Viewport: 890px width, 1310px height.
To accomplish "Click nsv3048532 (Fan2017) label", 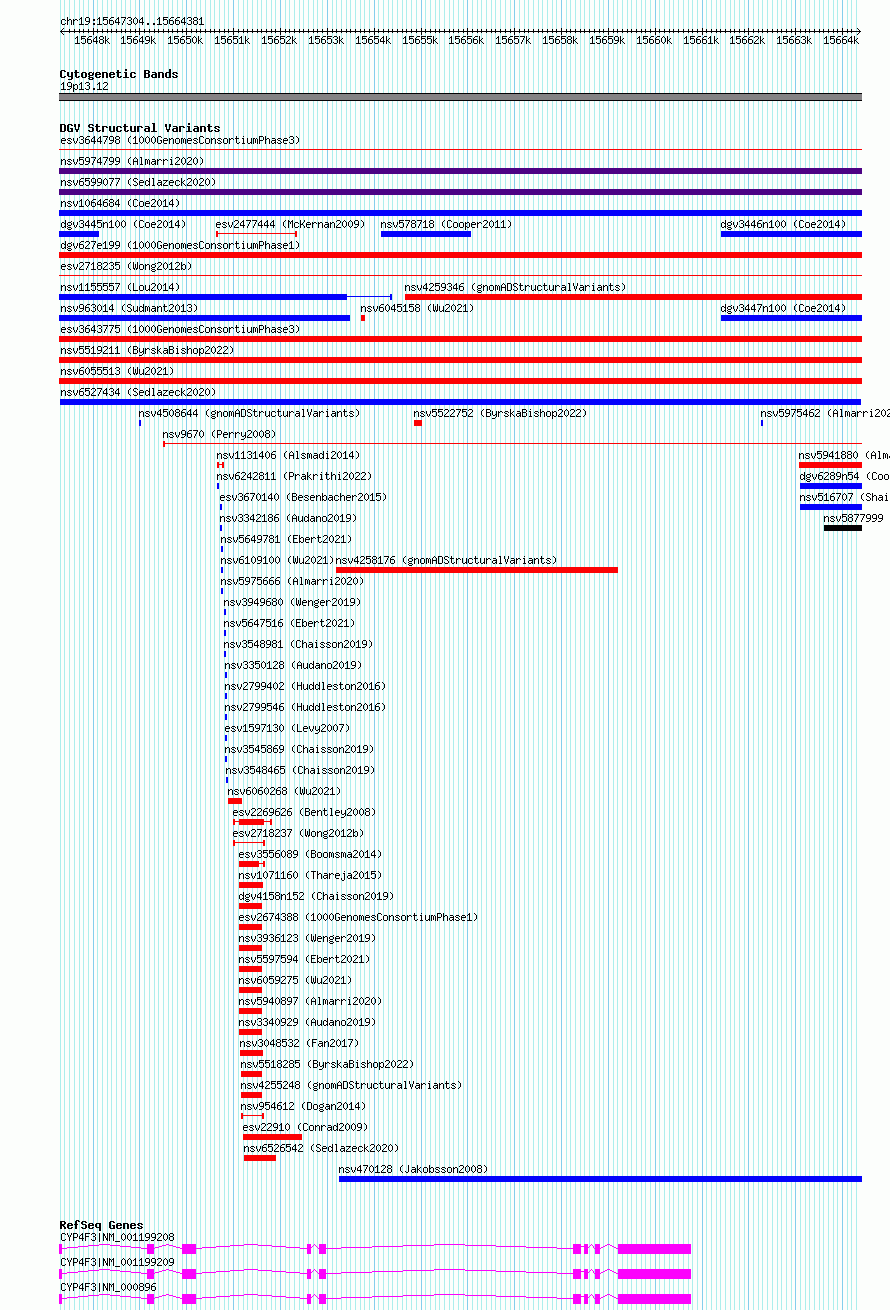I will tap(298, 1043).
